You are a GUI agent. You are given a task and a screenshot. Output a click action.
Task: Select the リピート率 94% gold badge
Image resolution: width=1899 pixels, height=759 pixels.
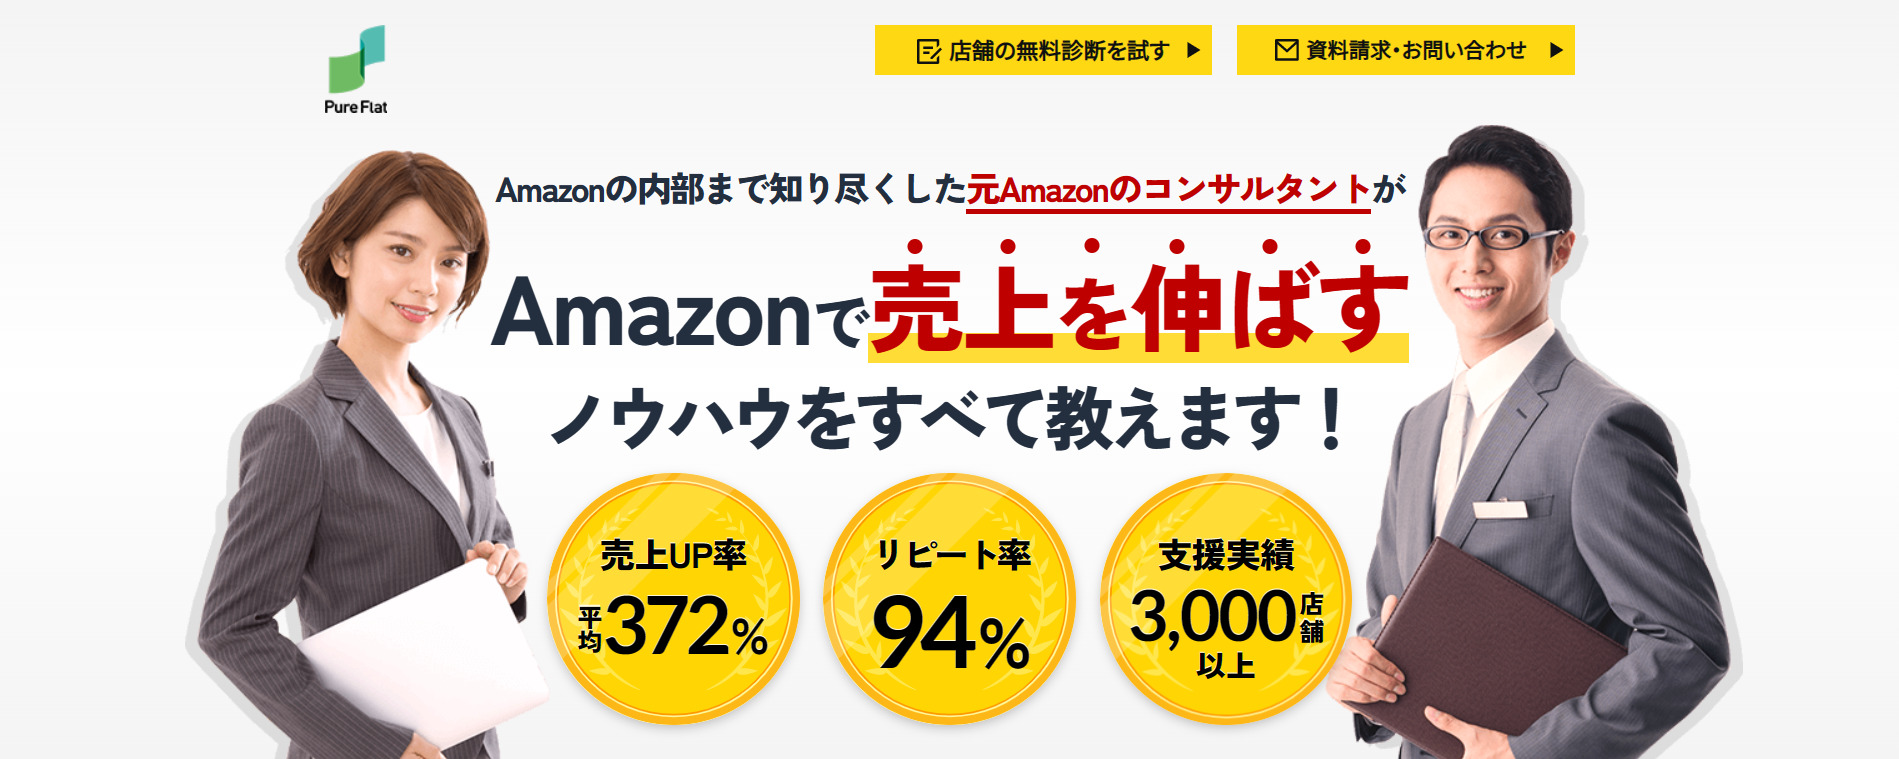949,598
